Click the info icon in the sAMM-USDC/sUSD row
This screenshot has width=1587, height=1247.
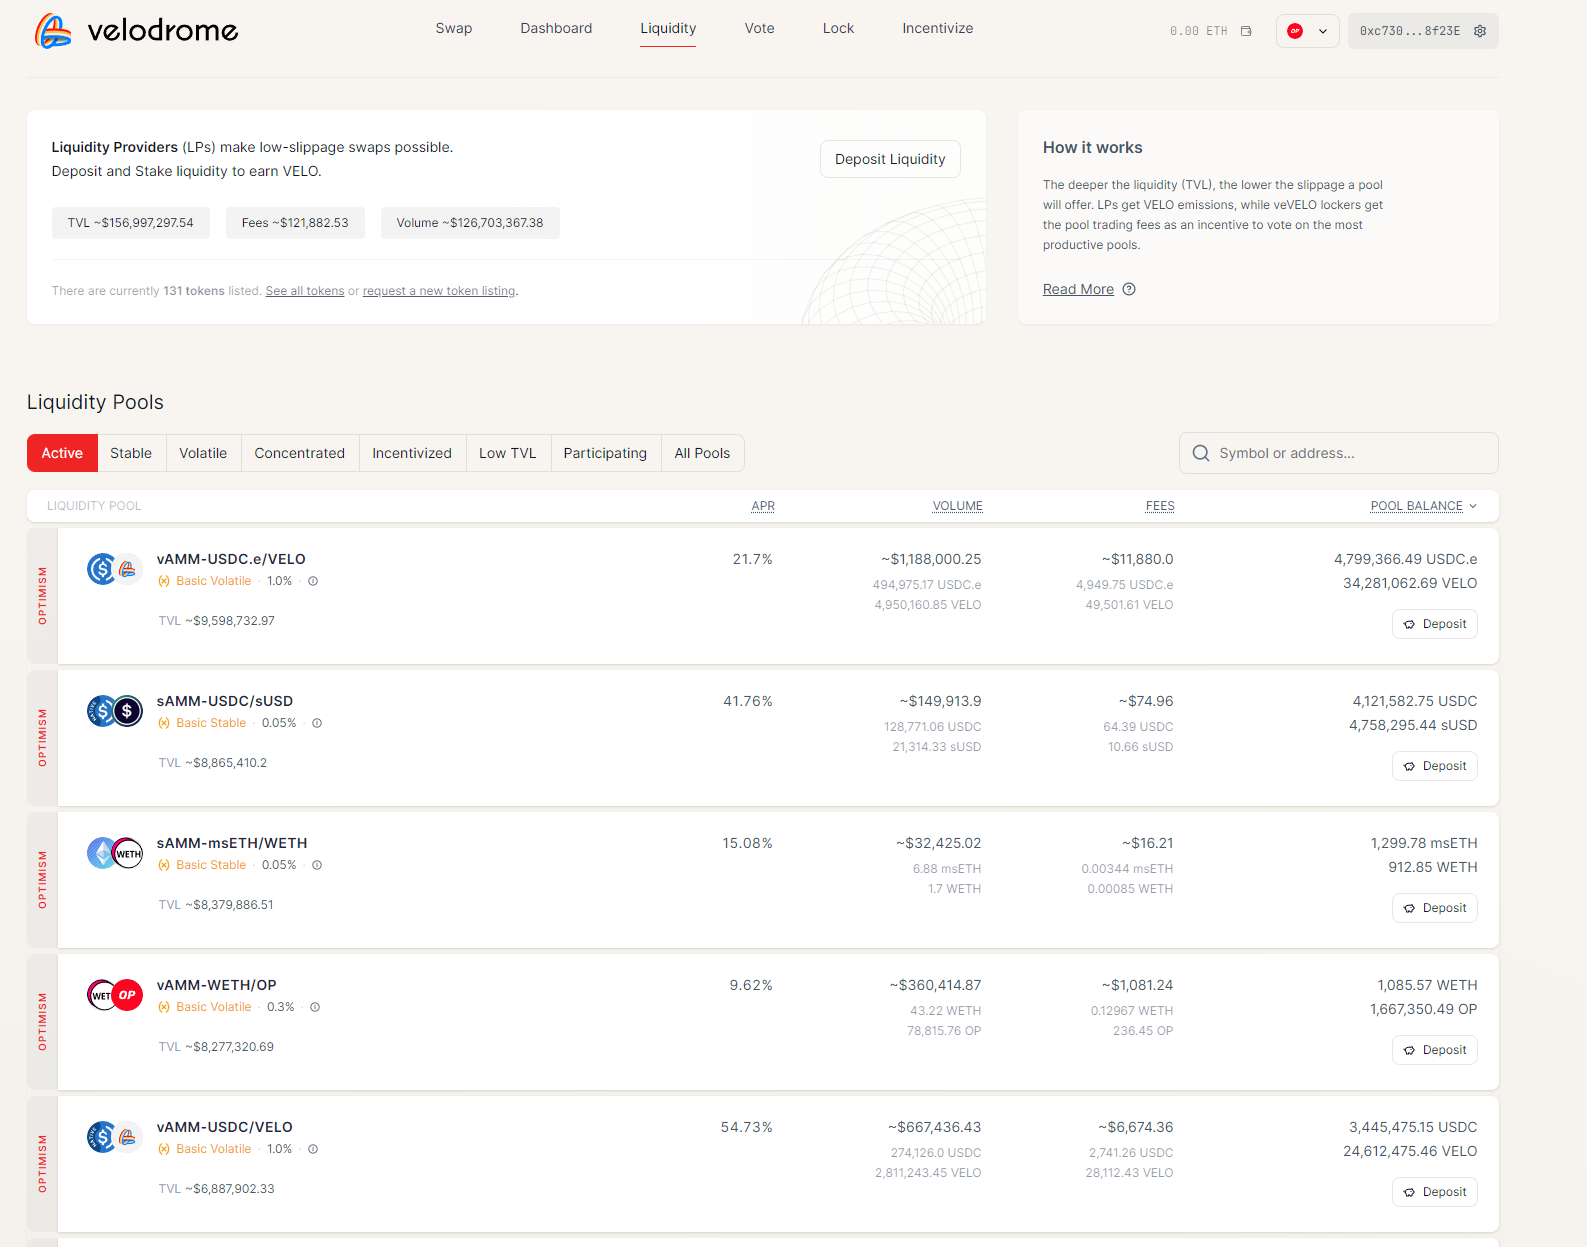(x=317, y=723)
